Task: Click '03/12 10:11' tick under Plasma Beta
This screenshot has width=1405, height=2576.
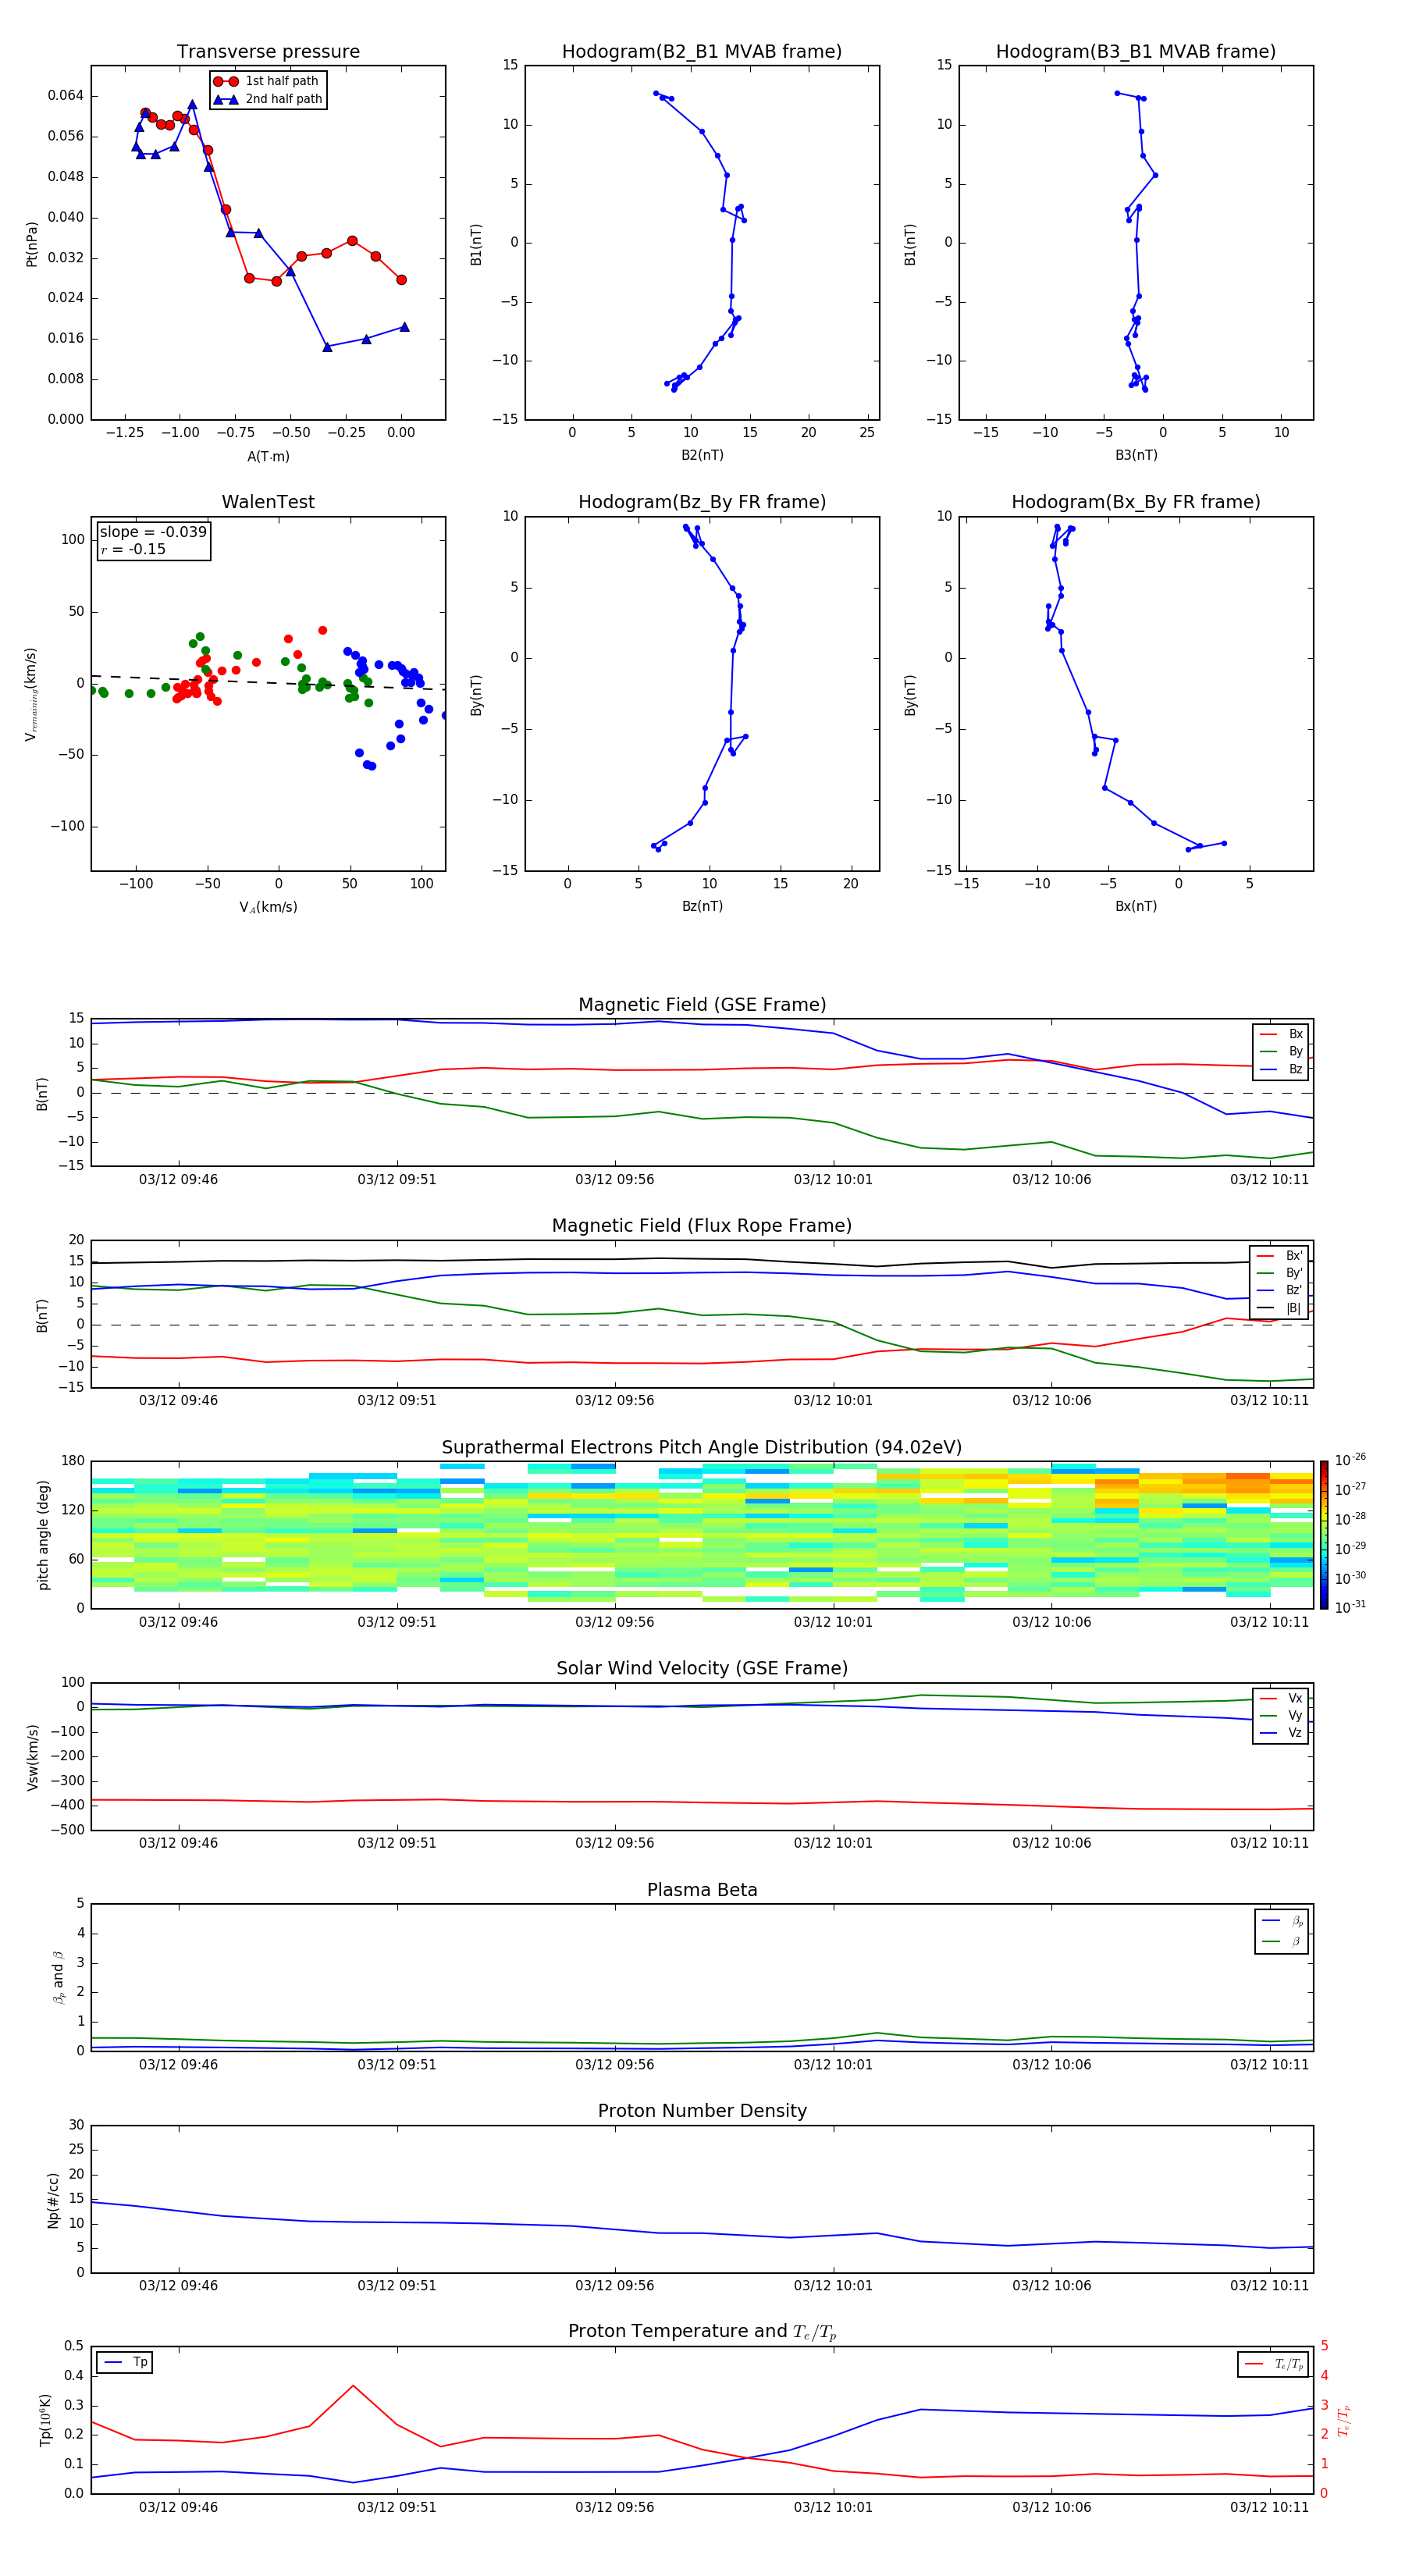Action: (1269, 2064)
